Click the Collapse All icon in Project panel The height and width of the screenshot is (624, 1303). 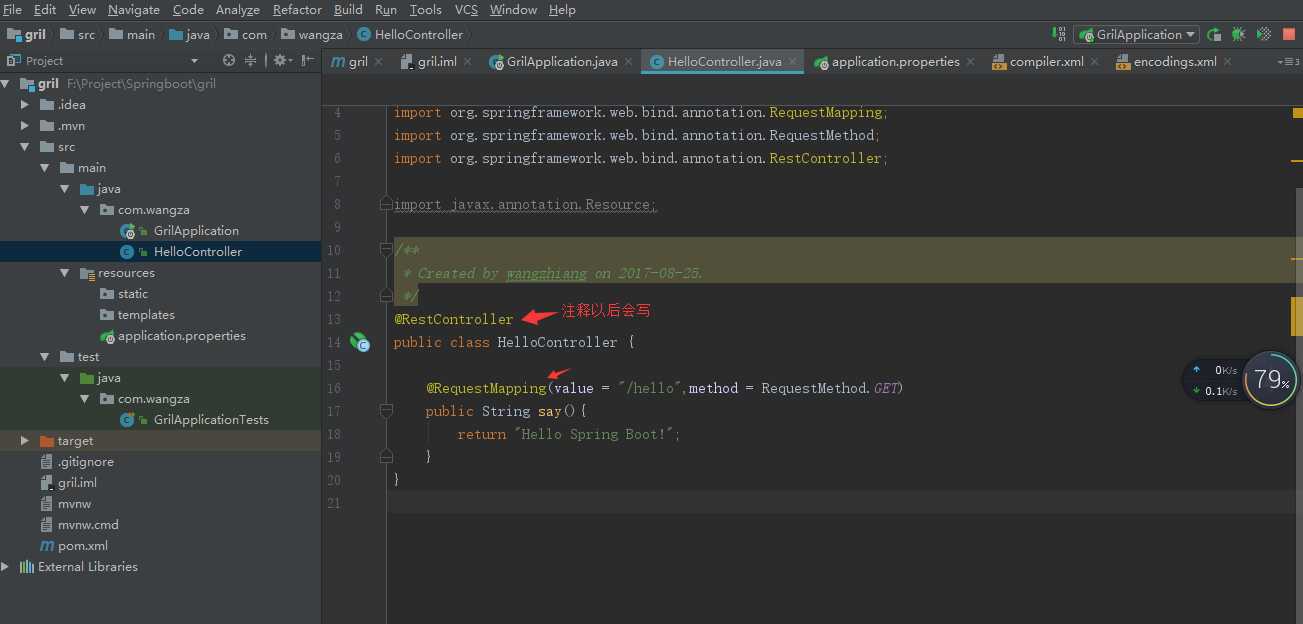click(x=251, y=60)
